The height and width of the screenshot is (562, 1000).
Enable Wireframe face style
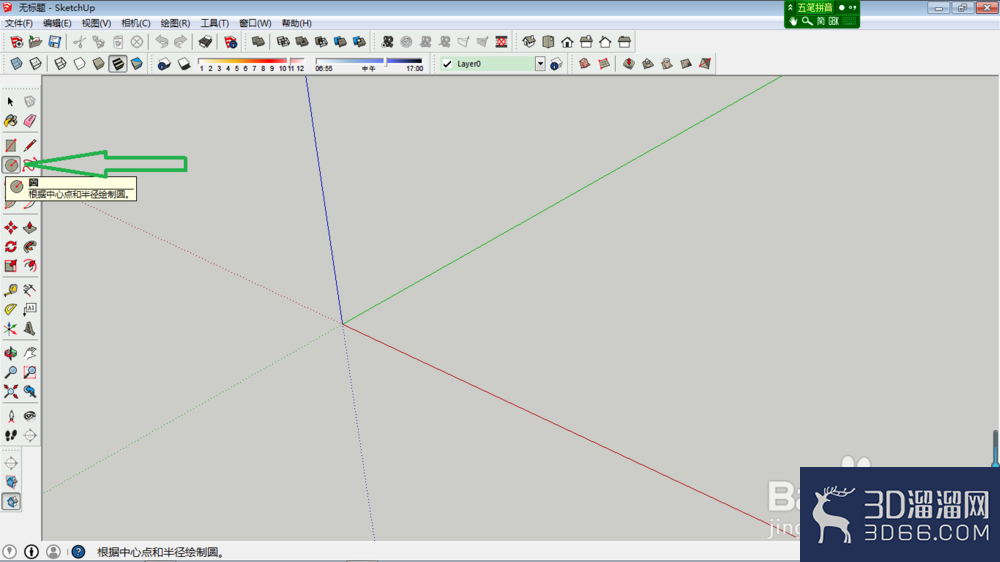click(x=60, y=64)
